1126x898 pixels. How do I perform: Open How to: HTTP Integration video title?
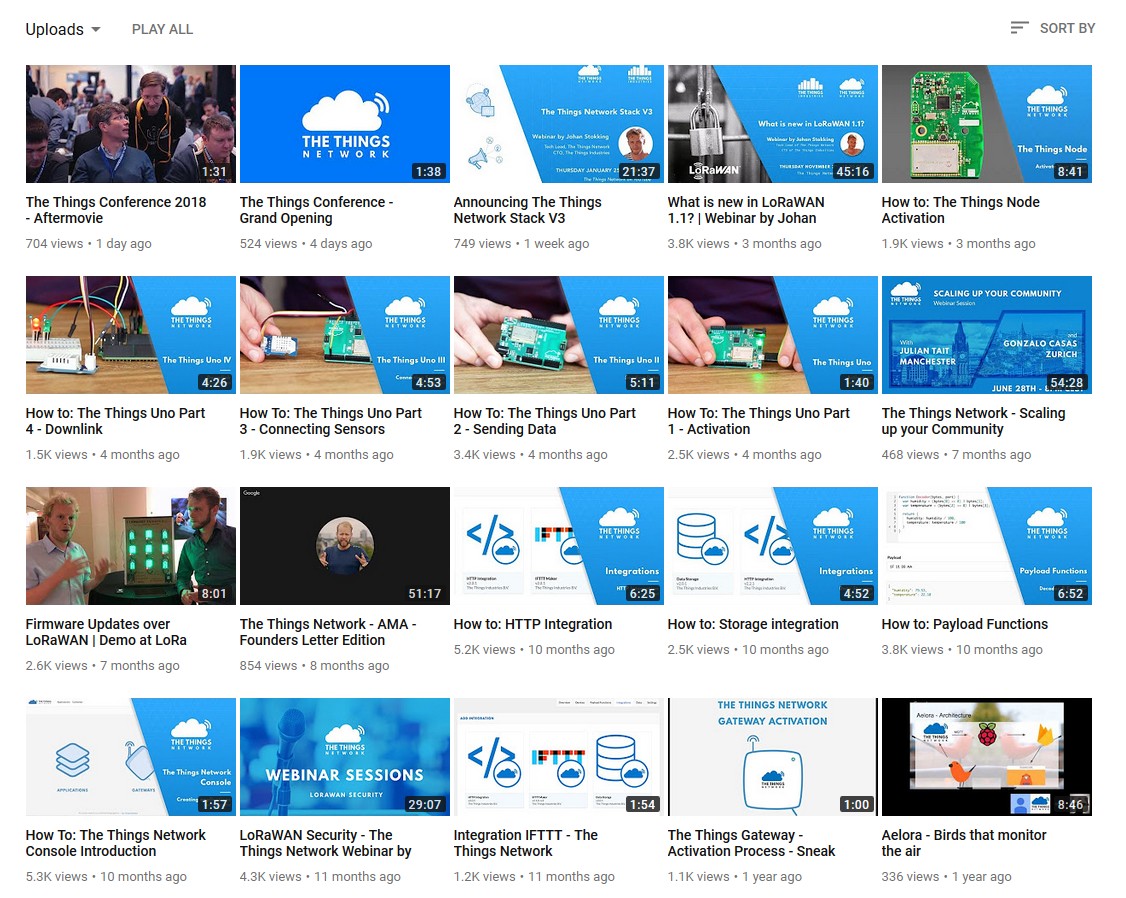click(532, 624)
